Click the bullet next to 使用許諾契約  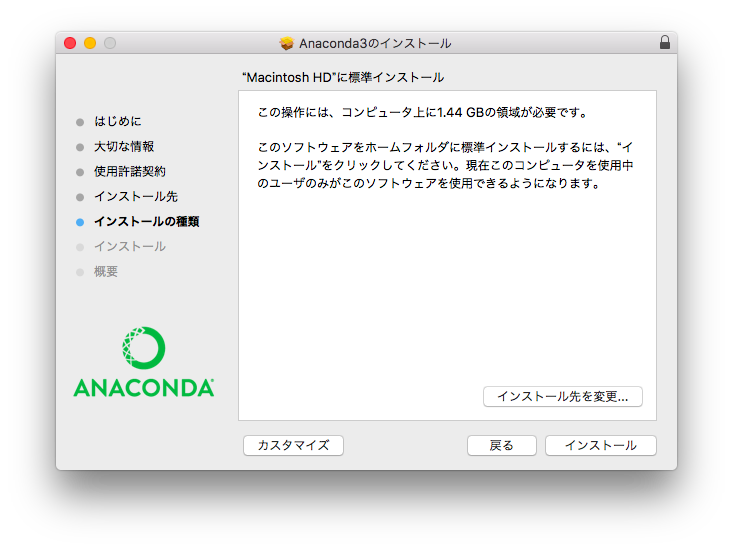[80, 172]
